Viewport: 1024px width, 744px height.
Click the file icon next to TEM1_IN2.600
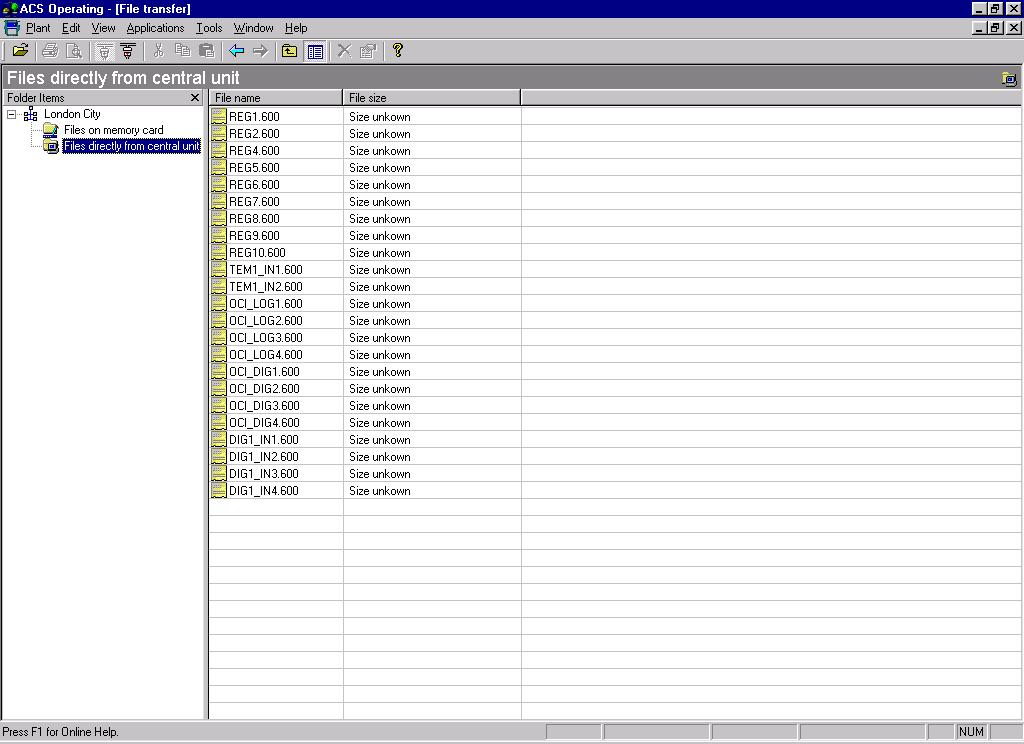[219, 287]
